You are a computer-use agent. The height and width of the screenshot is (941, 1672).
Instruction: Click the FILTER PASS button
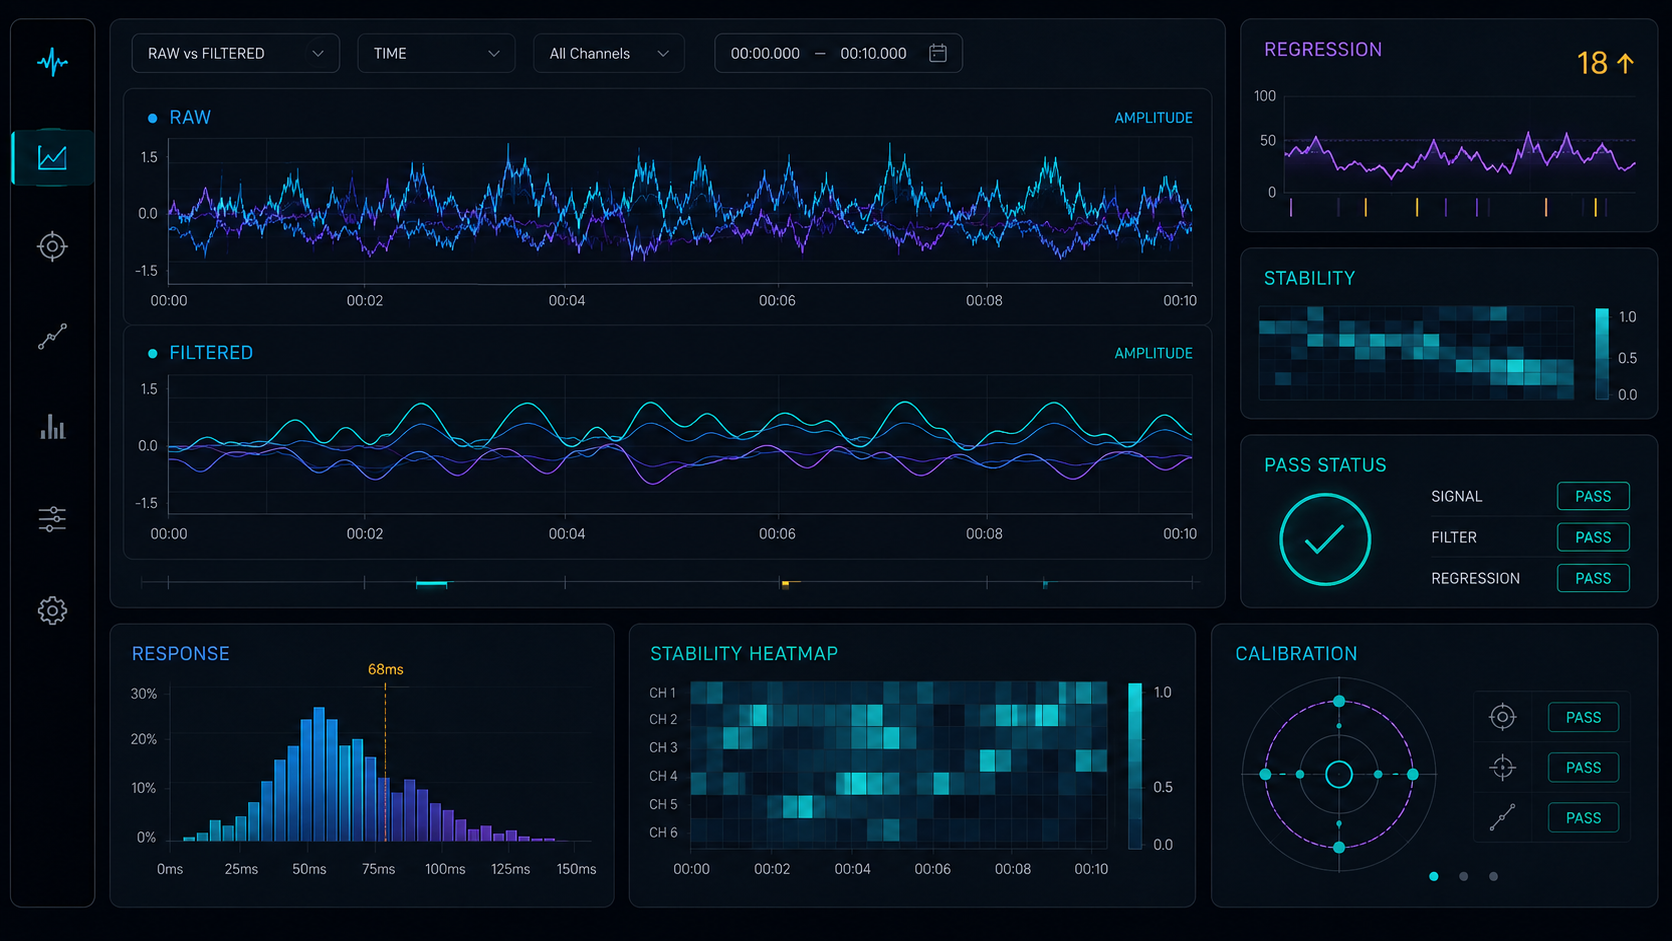1593,537
